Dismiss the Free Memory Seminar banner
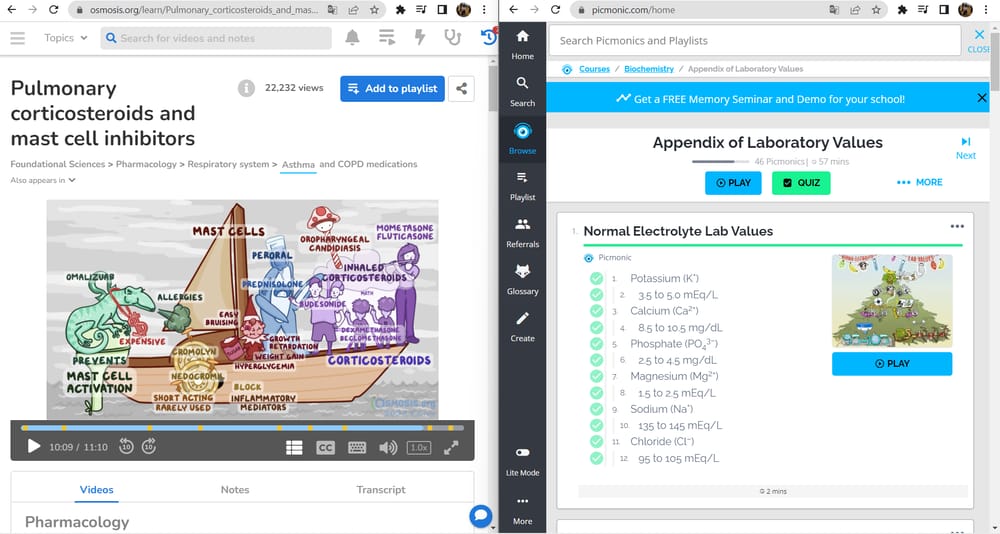 tap(982, 98)
